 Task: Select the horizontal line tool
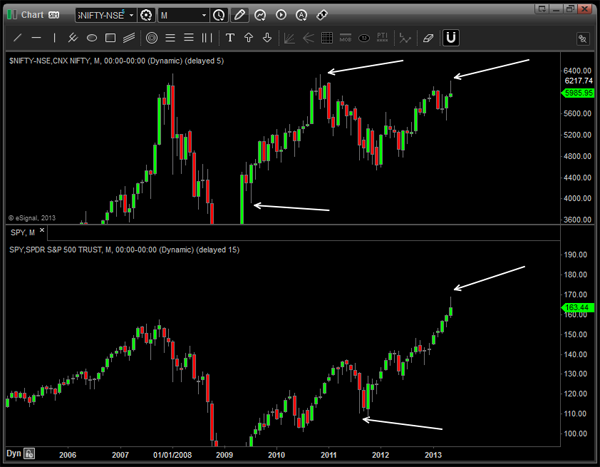(x=36, y=38)
